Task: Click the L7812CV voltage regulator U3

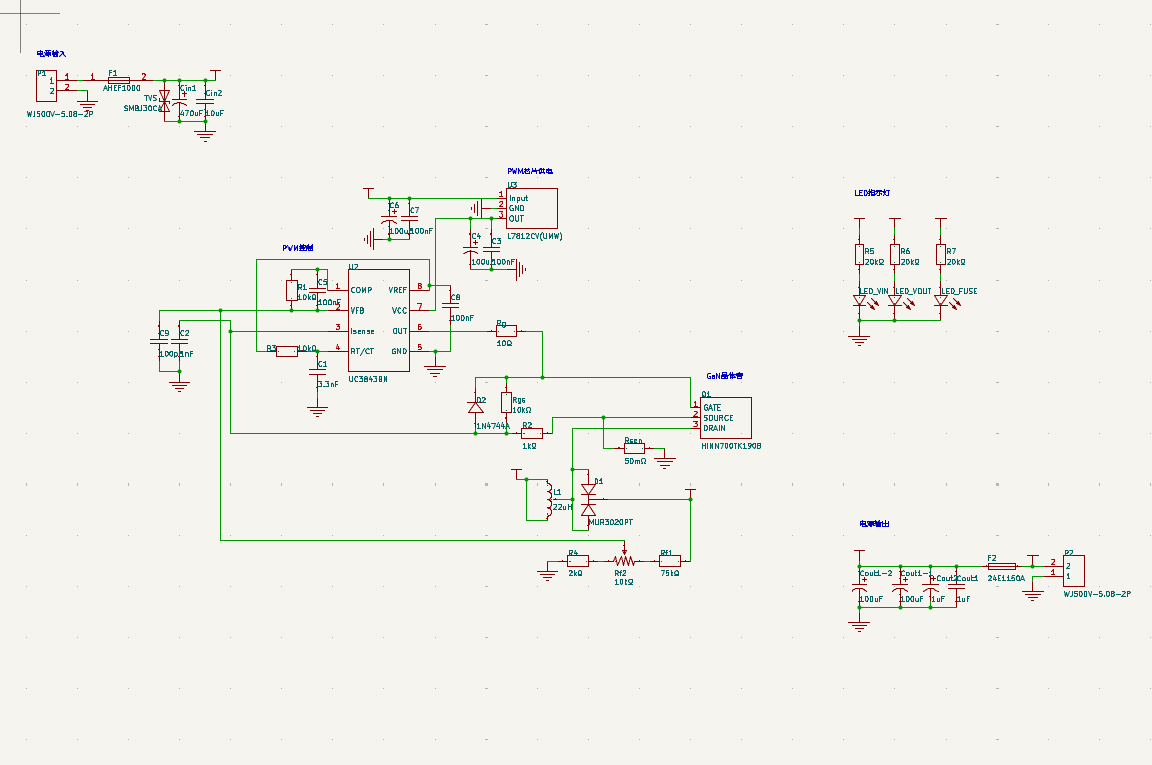Action: (x=532, y=208)
